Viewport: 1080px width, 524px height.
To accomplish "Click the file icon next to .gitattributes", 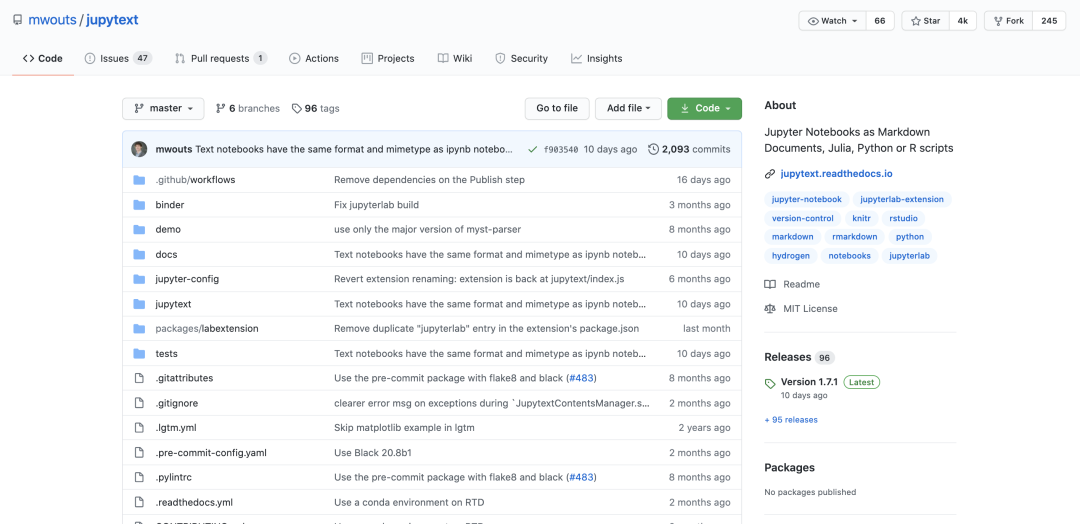I will pyautogui.click(x=139, y=378).
